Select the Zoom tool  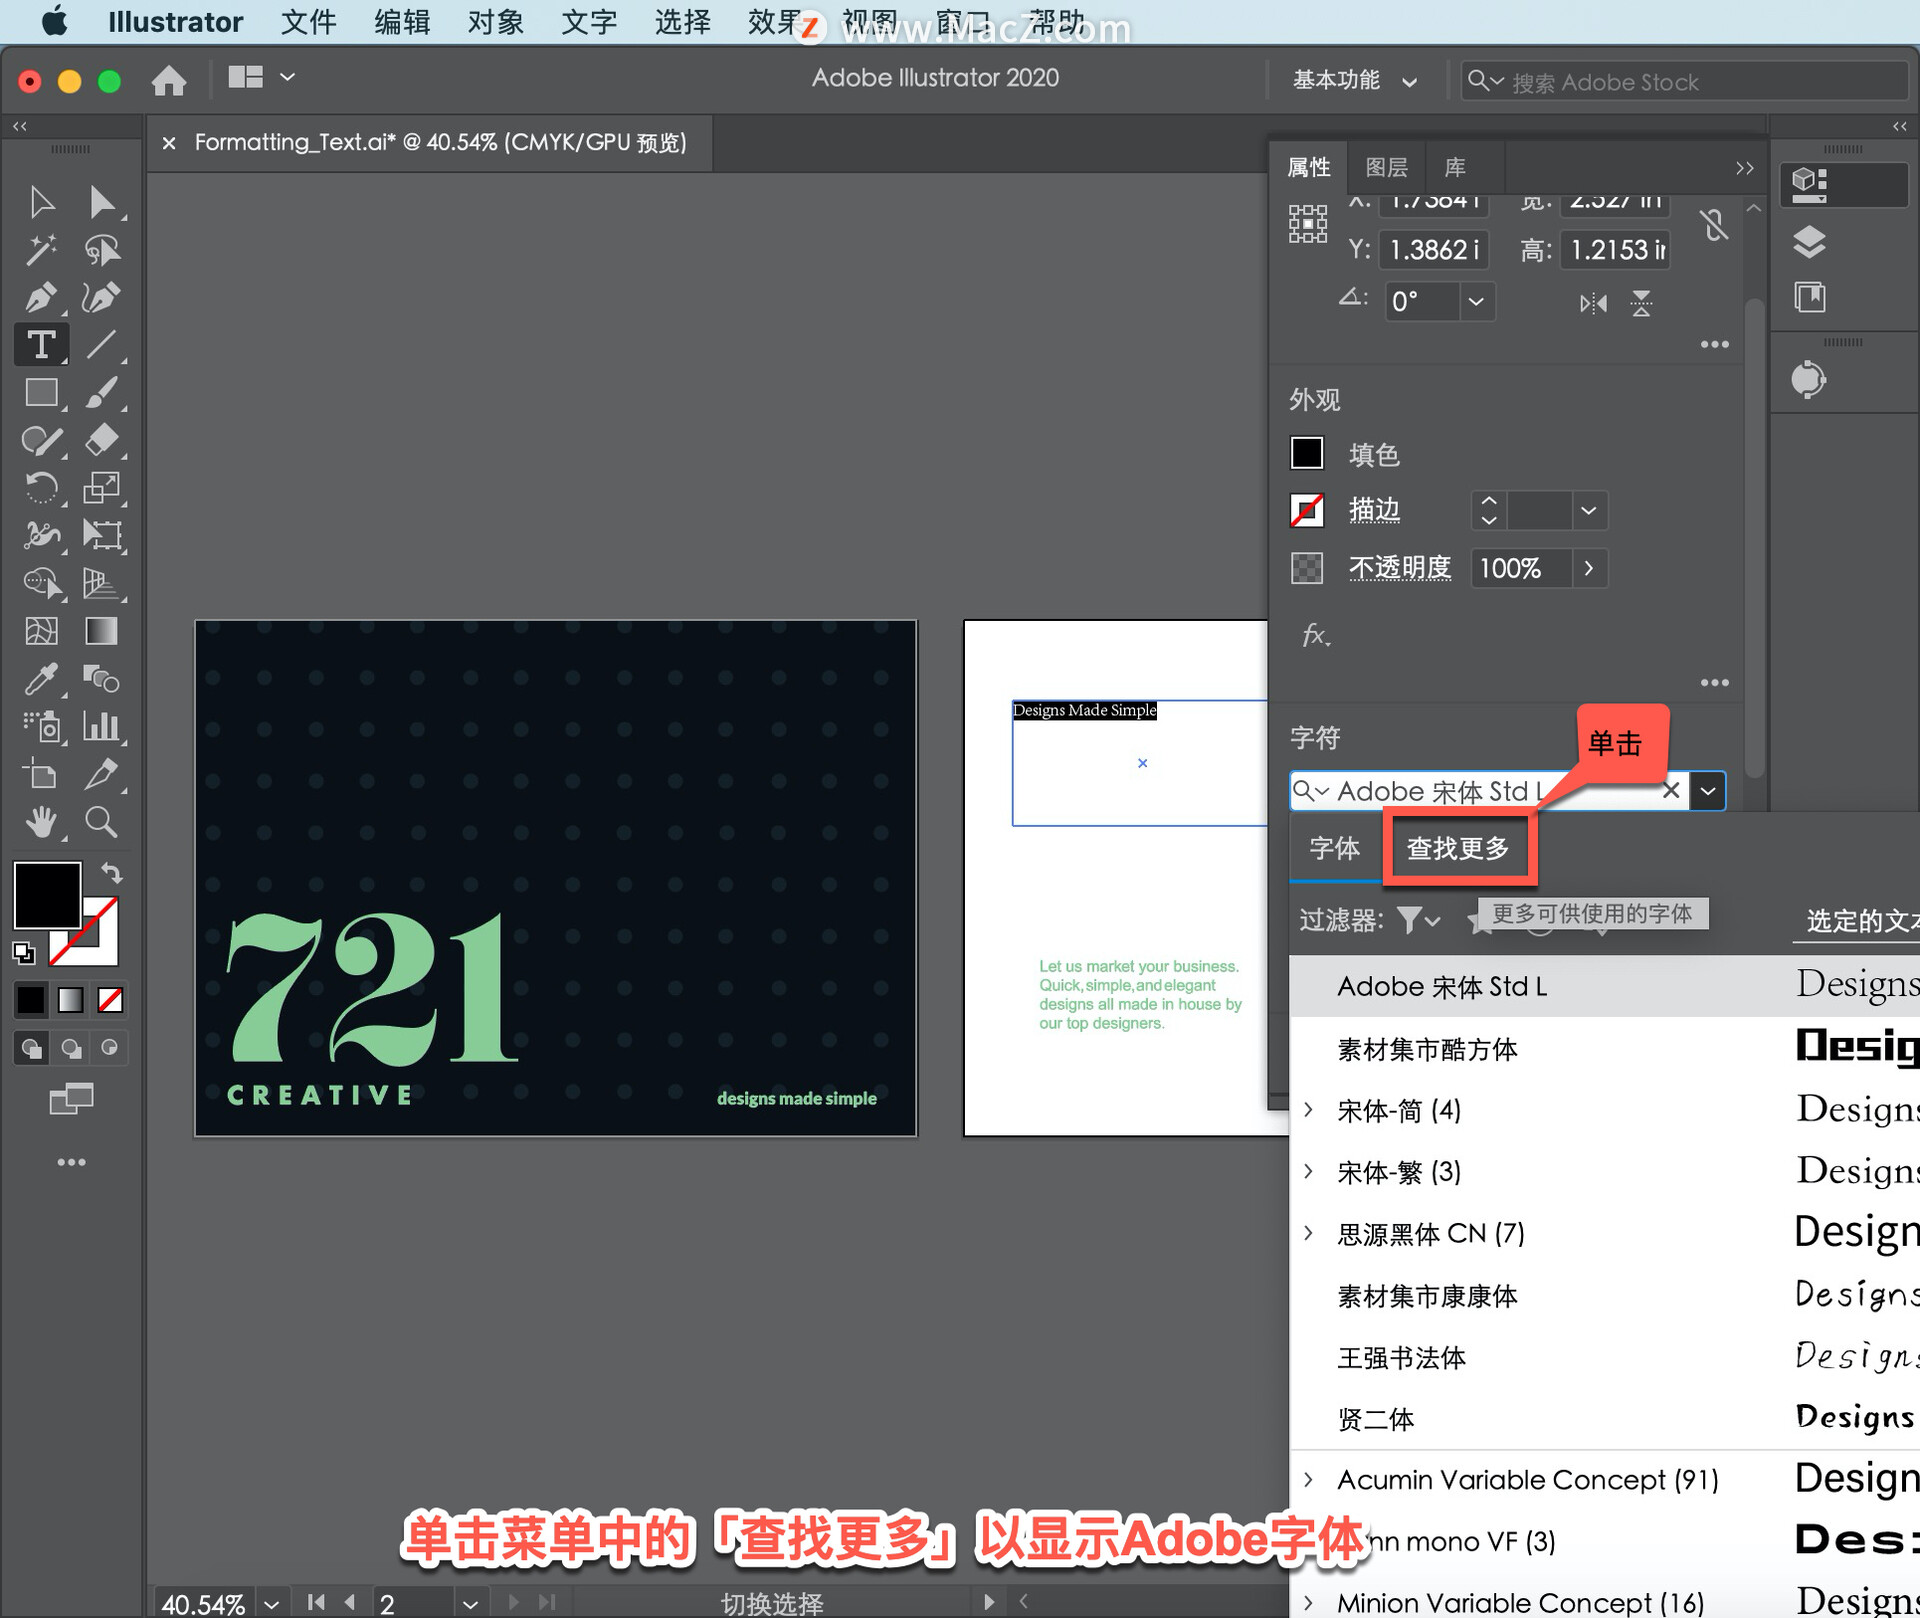pos(101,822)
